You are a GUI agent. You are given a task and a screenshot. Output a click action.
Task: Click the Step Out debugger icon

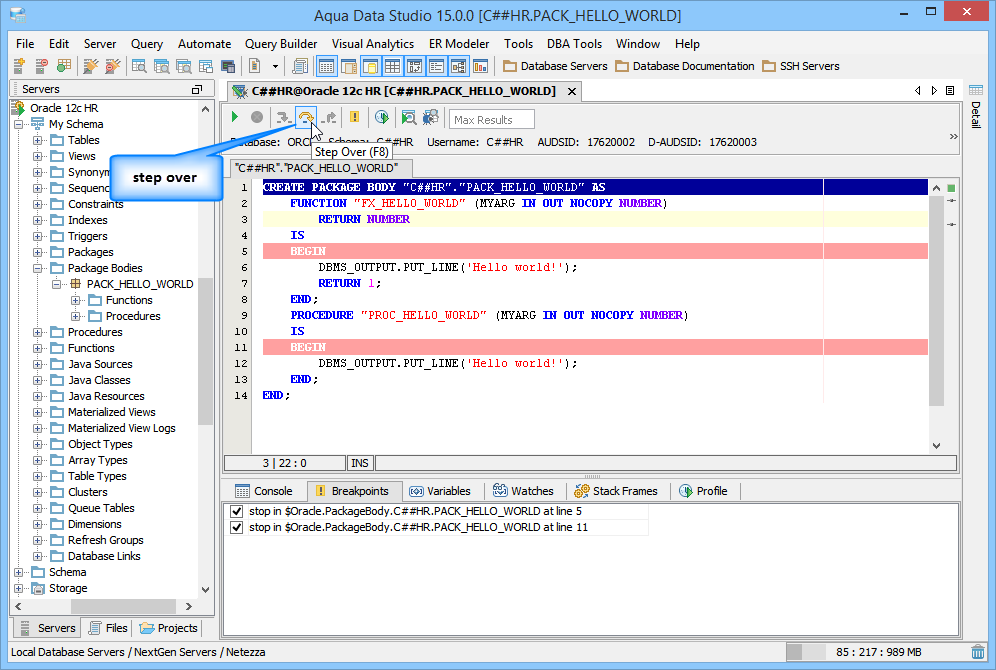(328, 118)
